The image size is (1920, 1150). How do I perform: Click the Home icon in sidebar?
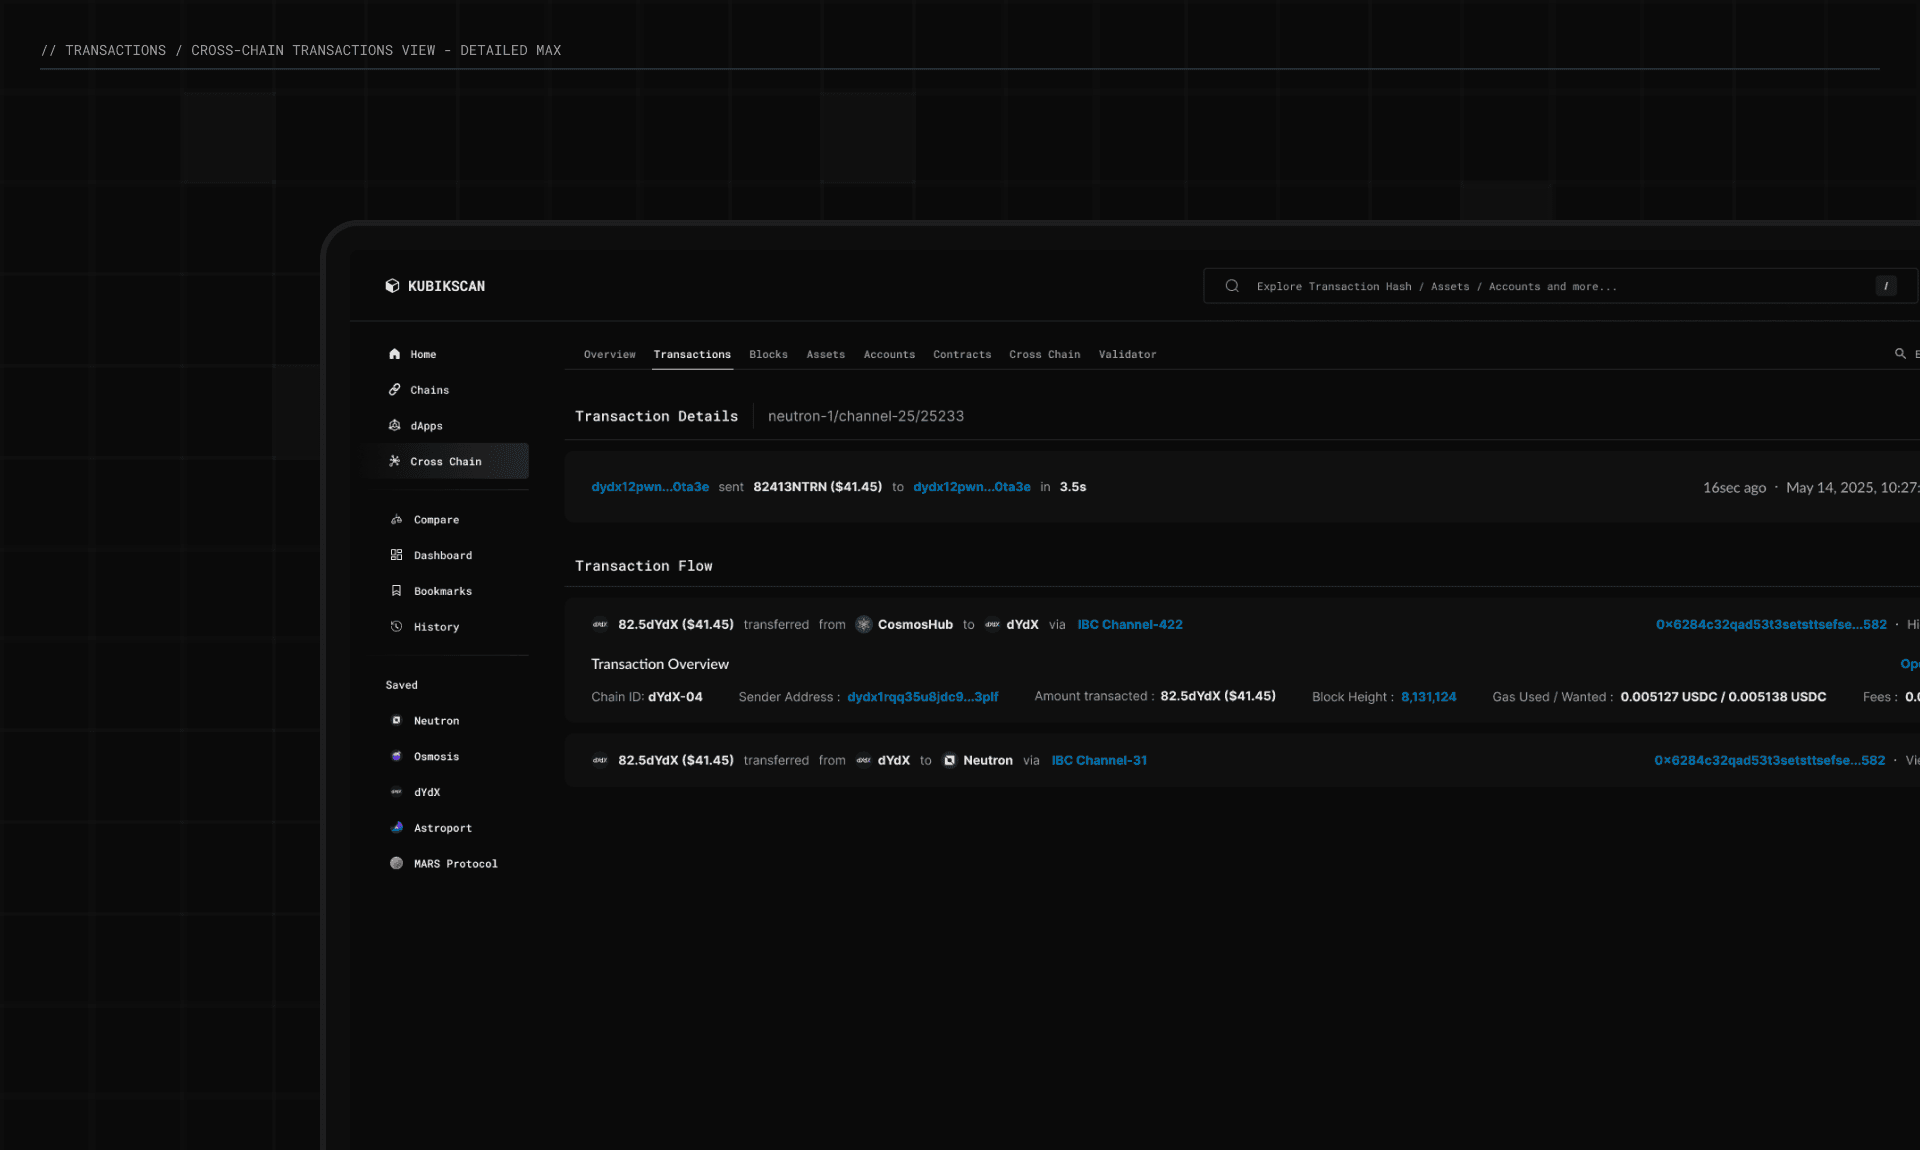tap(395, 354)
